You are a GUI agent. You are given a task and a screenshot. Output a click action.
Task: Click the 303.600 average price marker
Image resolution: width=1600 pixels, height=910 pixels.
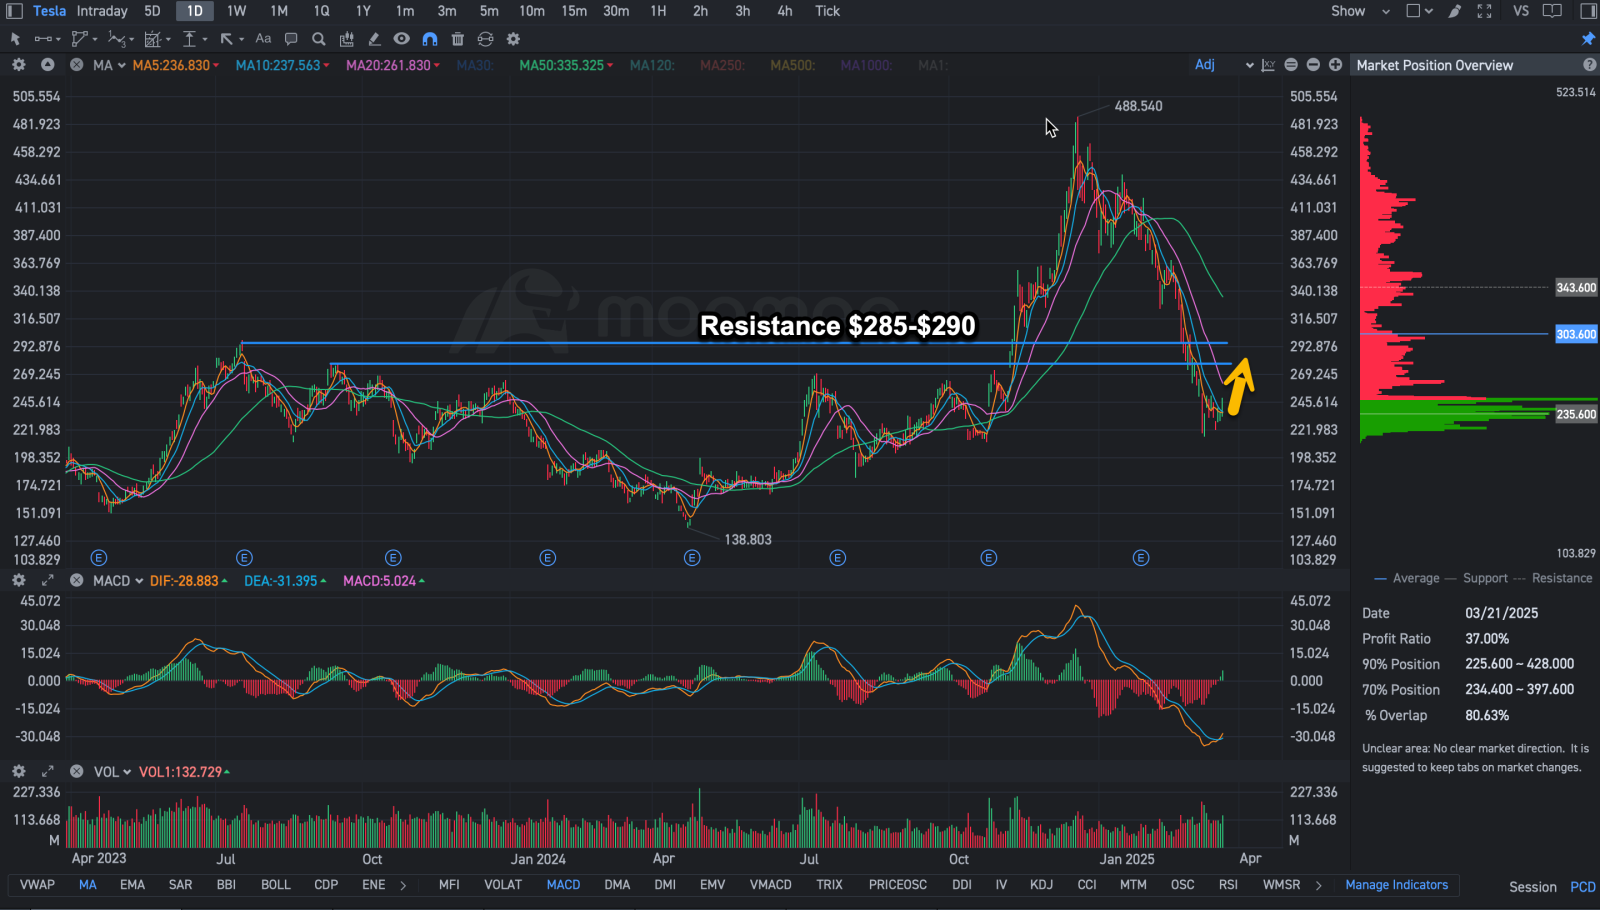click(1576, 334)
